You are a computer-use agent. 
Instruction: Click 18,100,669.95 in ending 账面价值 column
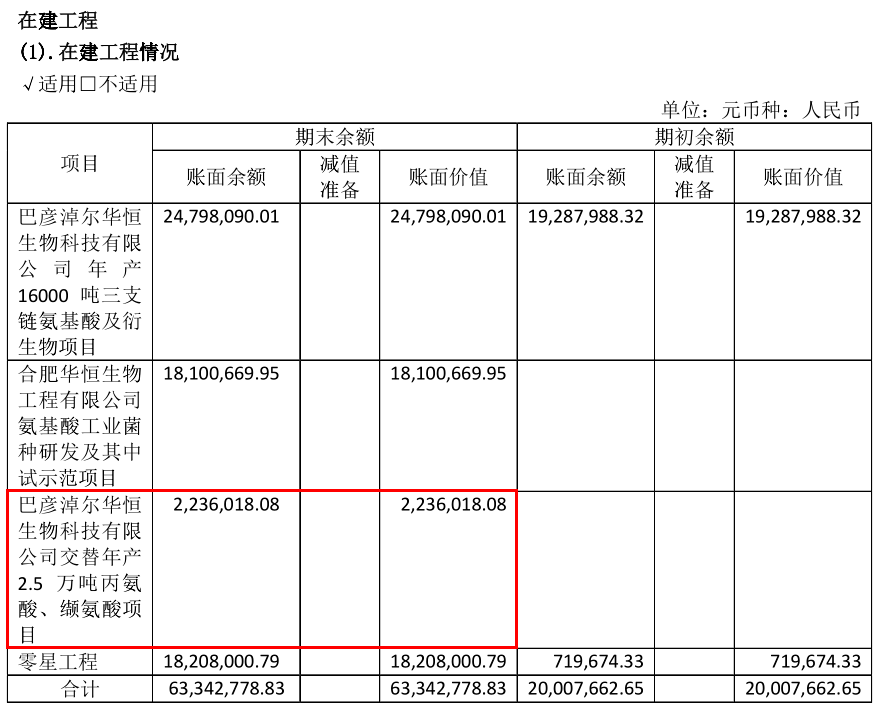tap(448, 374)
